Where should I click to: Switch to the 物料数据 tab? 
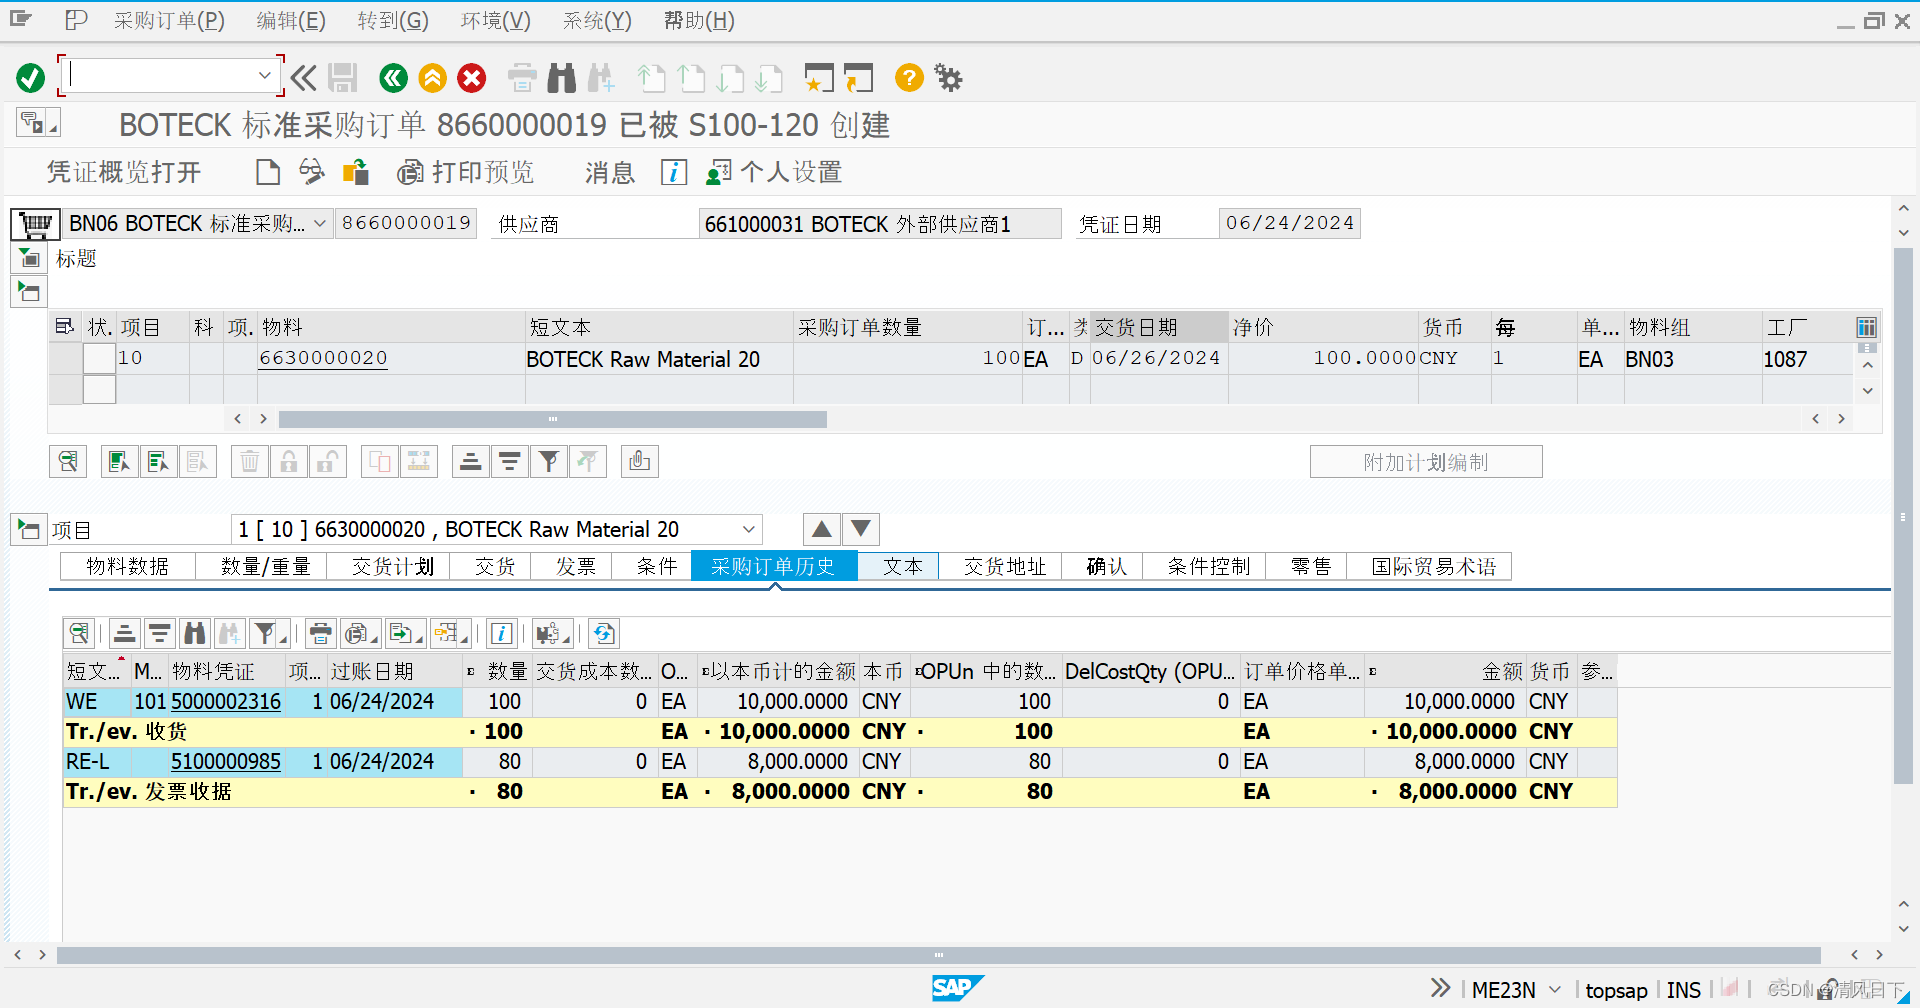(128, 567)
